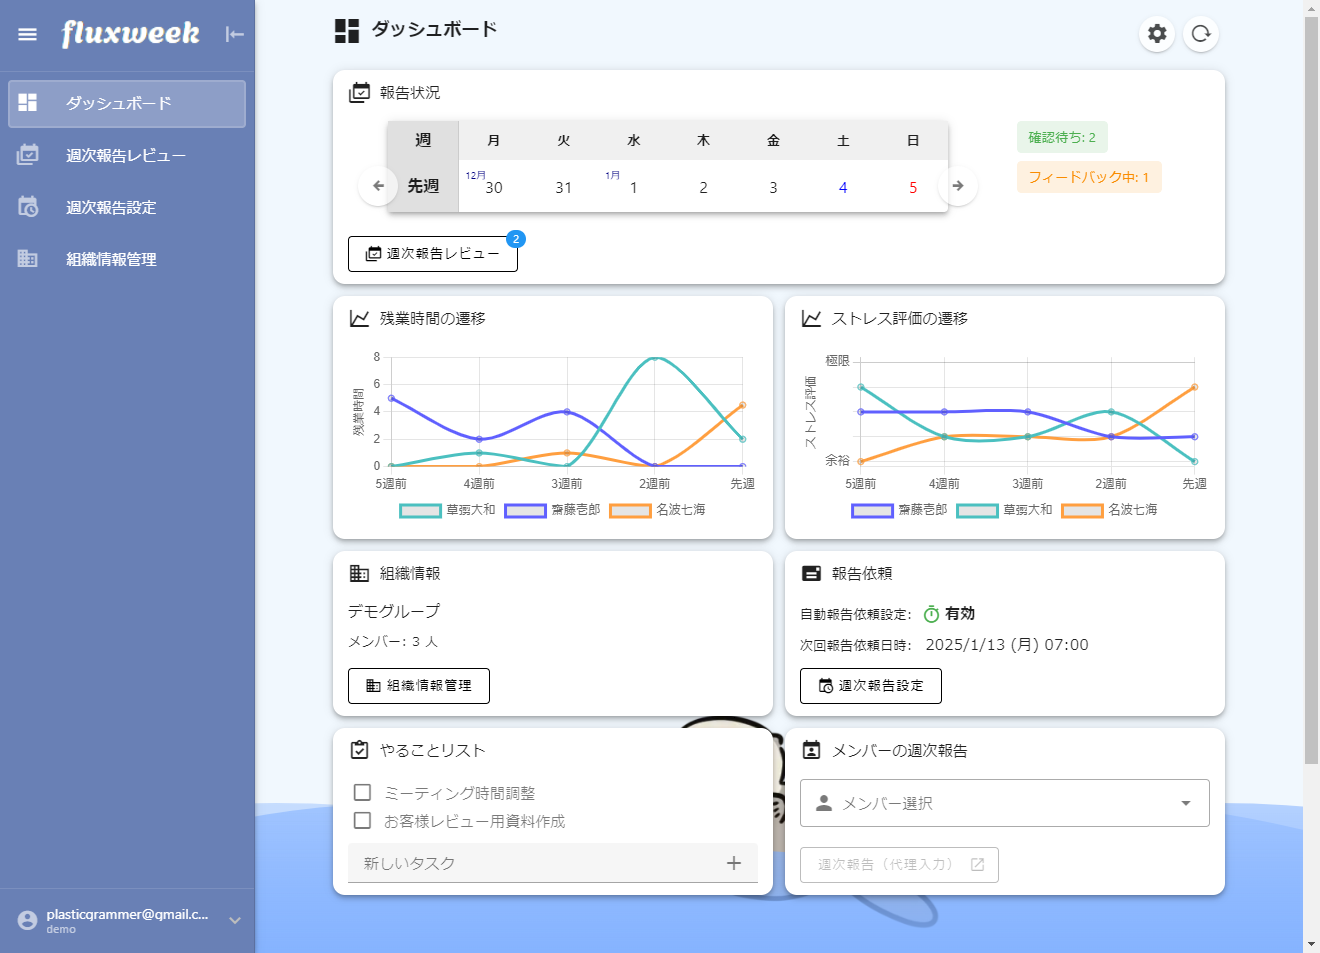Click 名波七海 orange legend swatch in stress chart
The image size is (1320, 953).
point(1082,510)
